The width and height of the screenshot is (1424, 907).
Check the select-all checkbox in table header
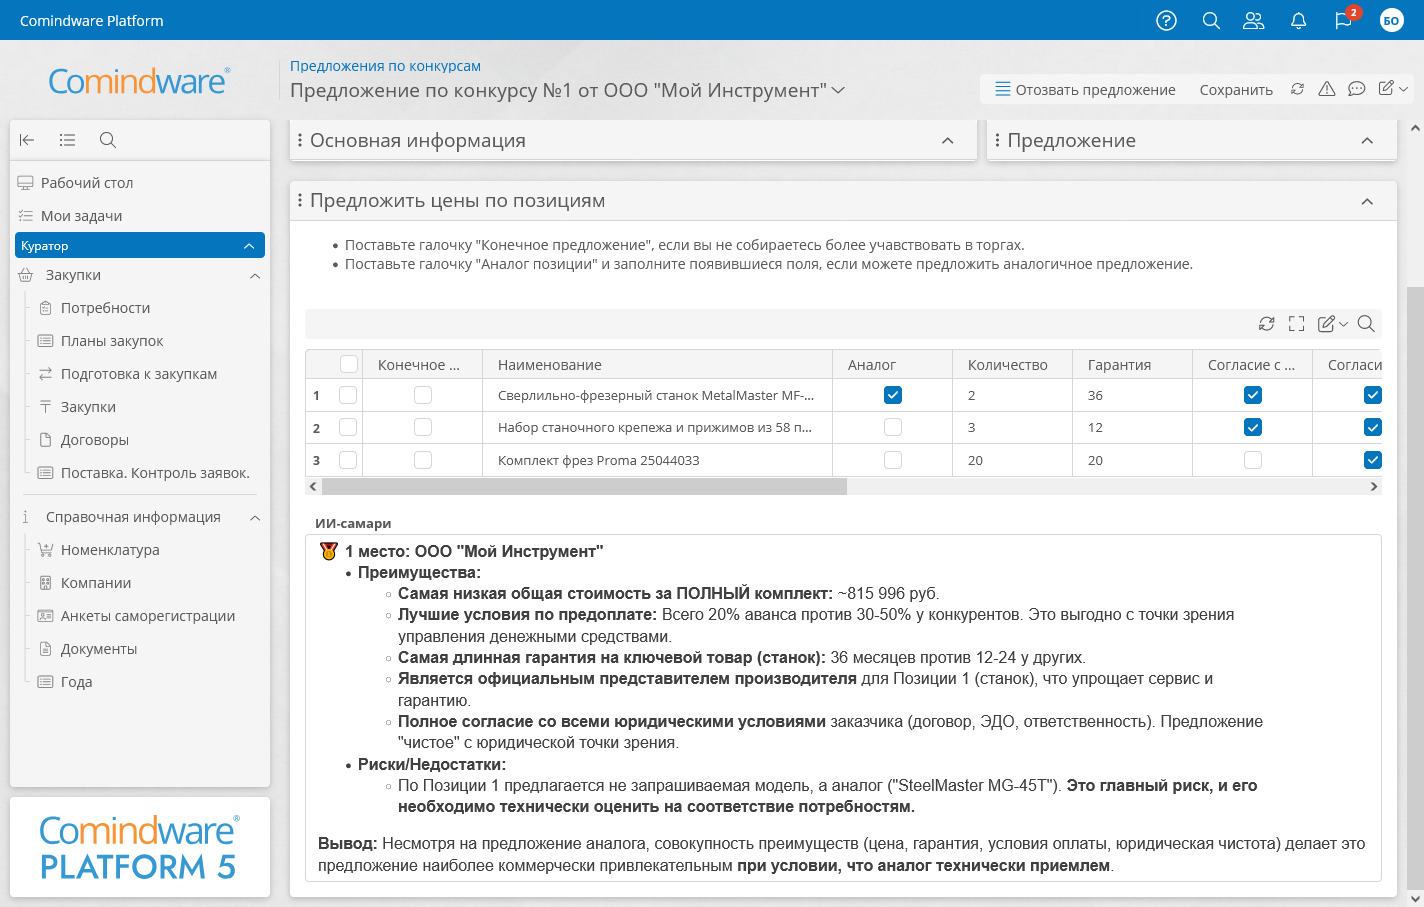coord(348,364)
